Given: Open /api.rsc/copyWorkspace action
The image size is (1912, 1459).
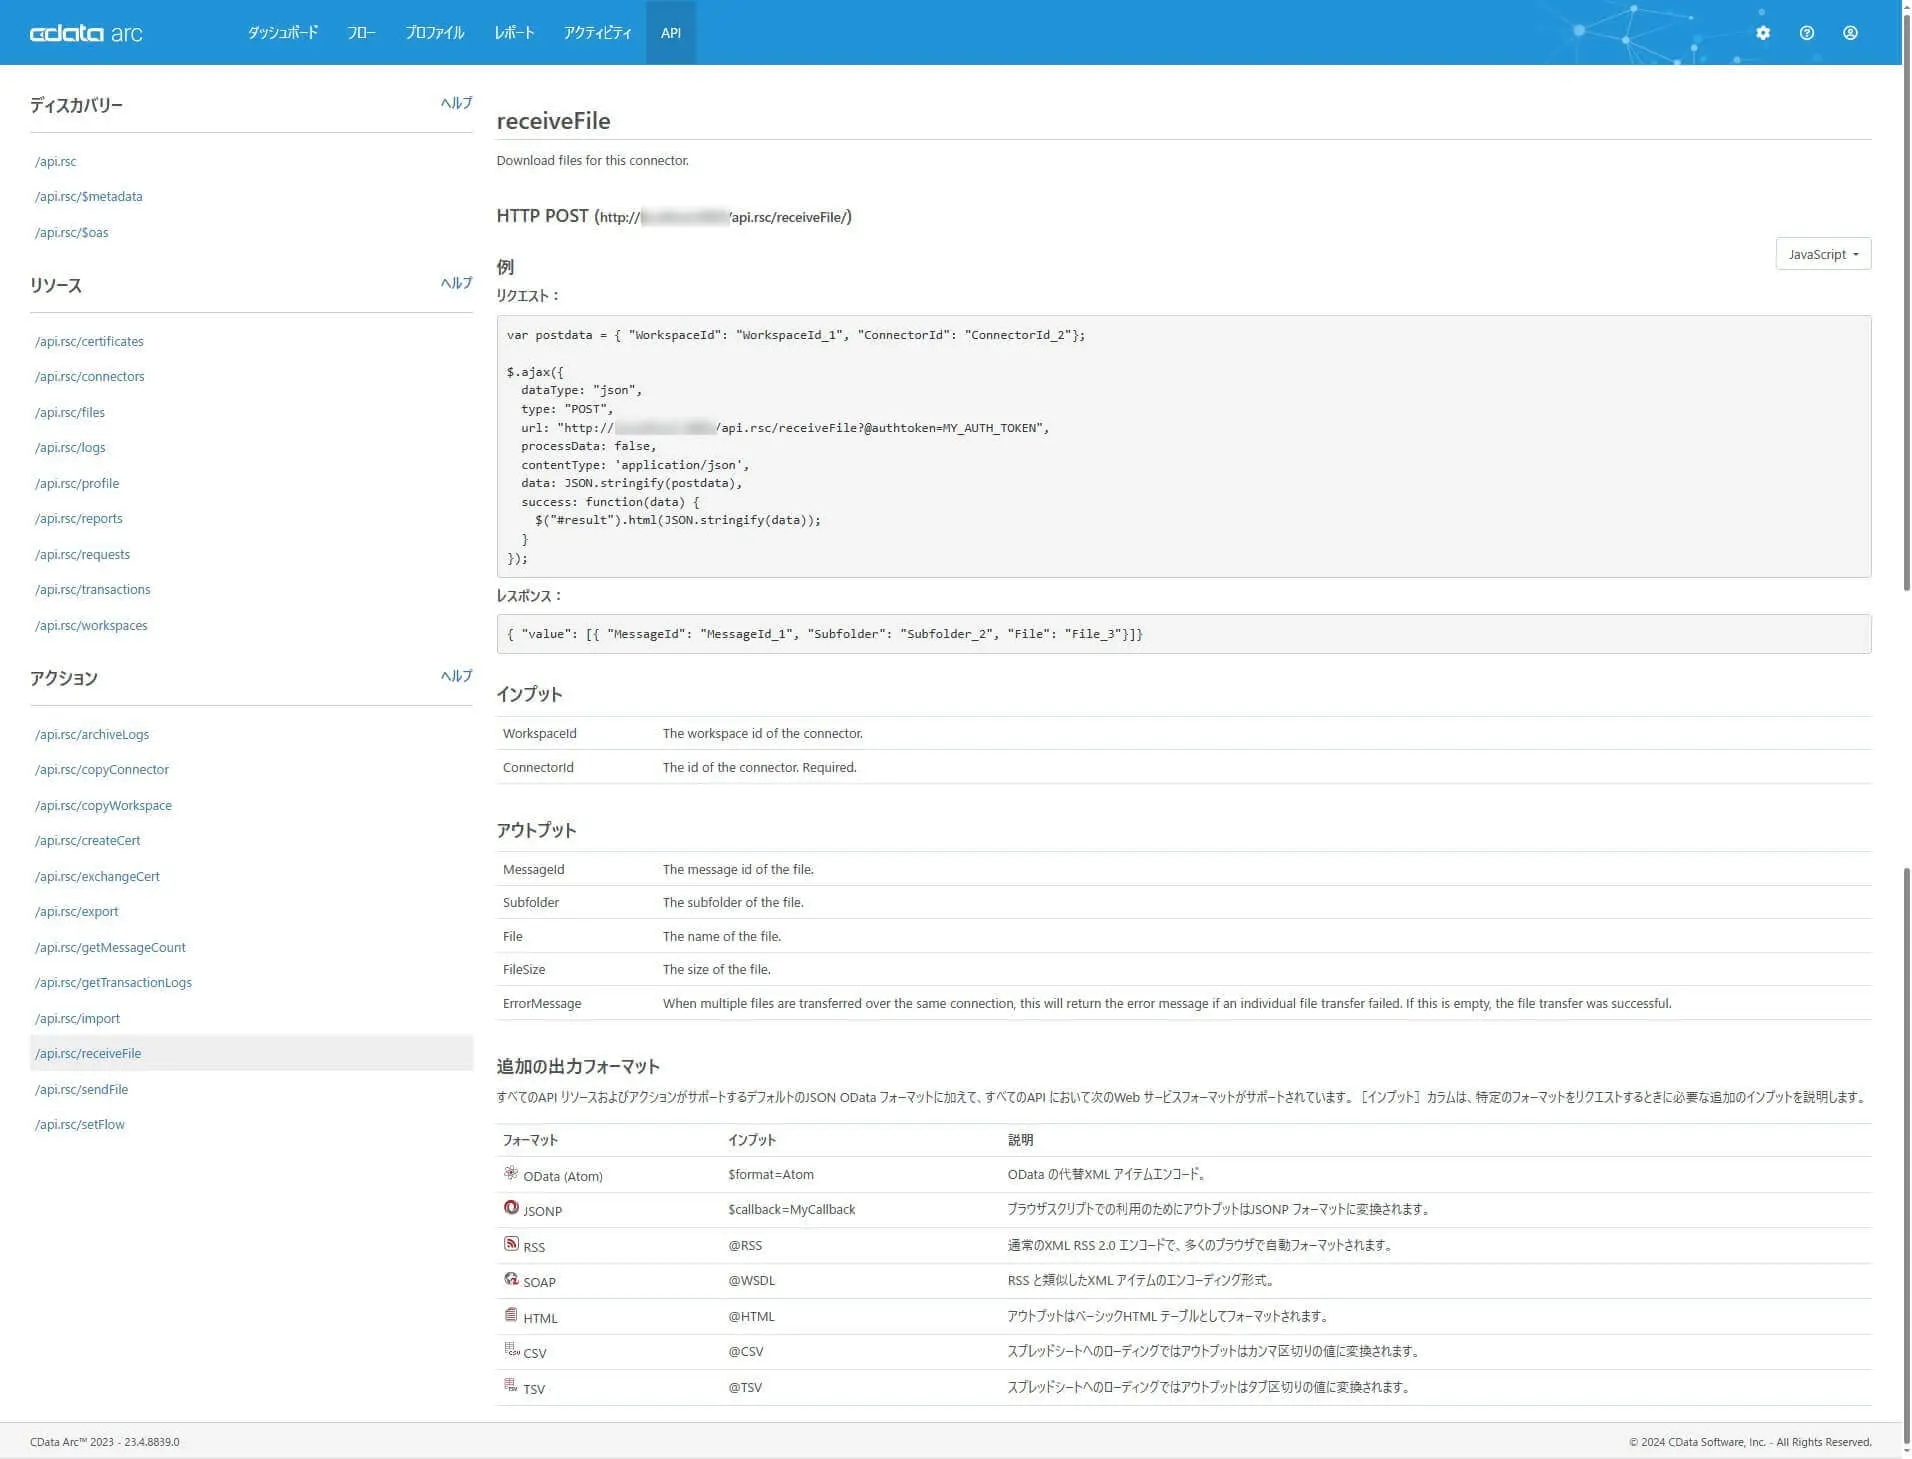Looking at the screenshot, I should 103,805.
